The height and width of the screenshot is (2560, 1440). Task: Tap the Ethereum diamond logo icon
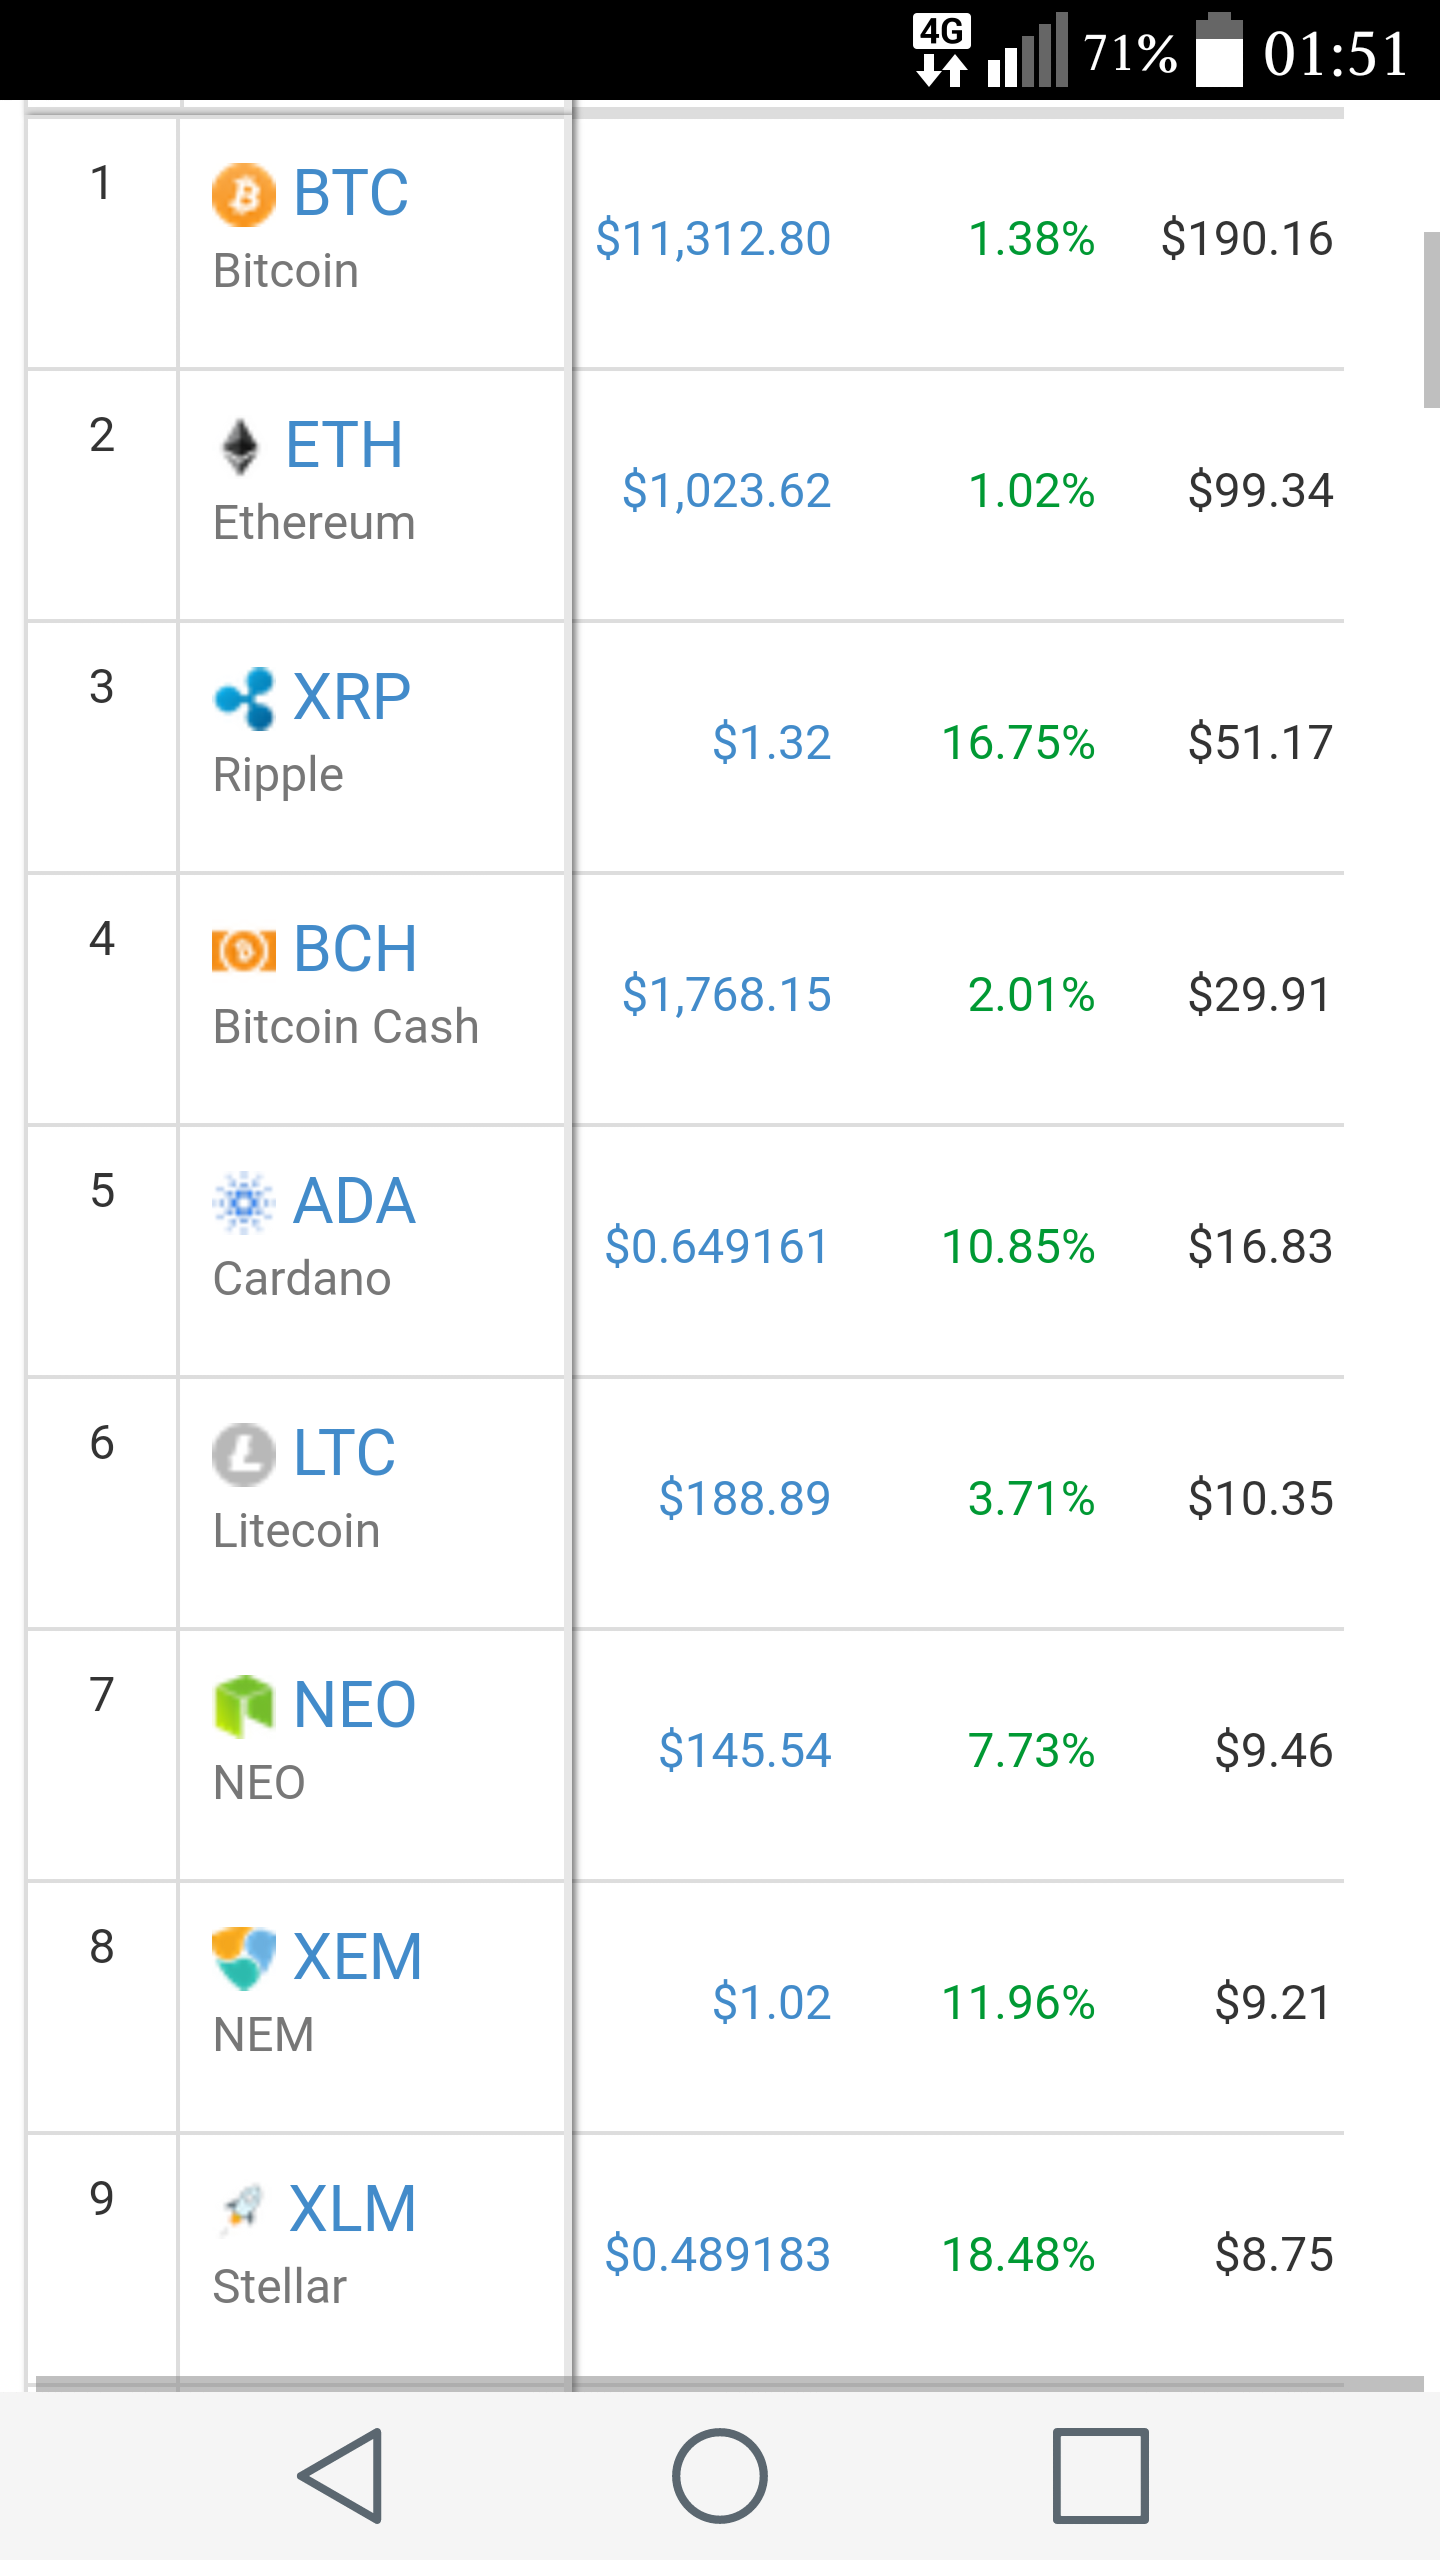(x=239, y=446)
